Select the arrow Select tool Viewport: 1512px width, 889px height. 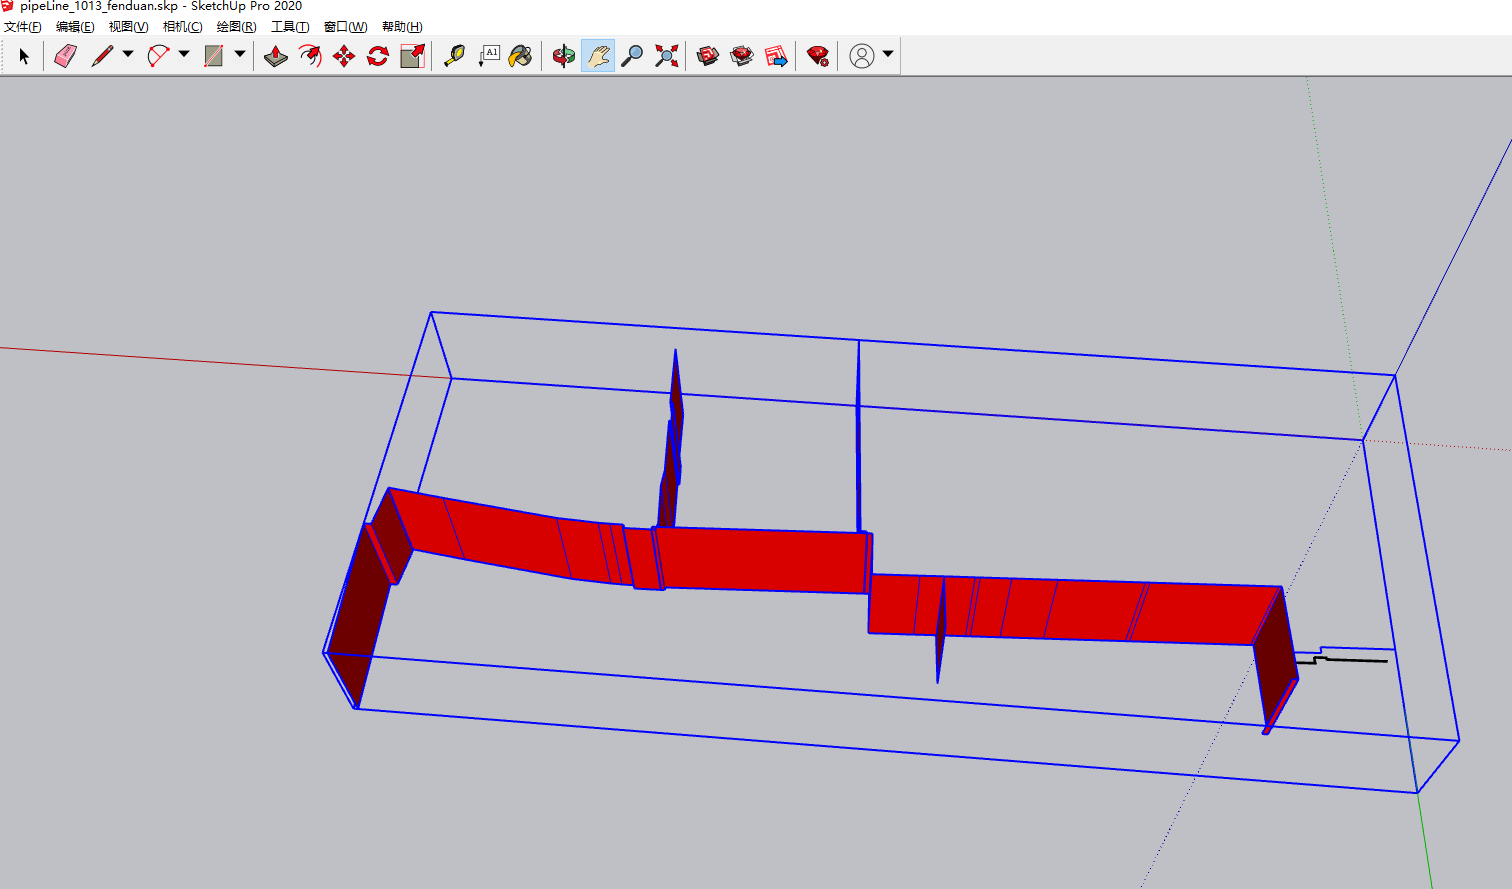(24, 56)
